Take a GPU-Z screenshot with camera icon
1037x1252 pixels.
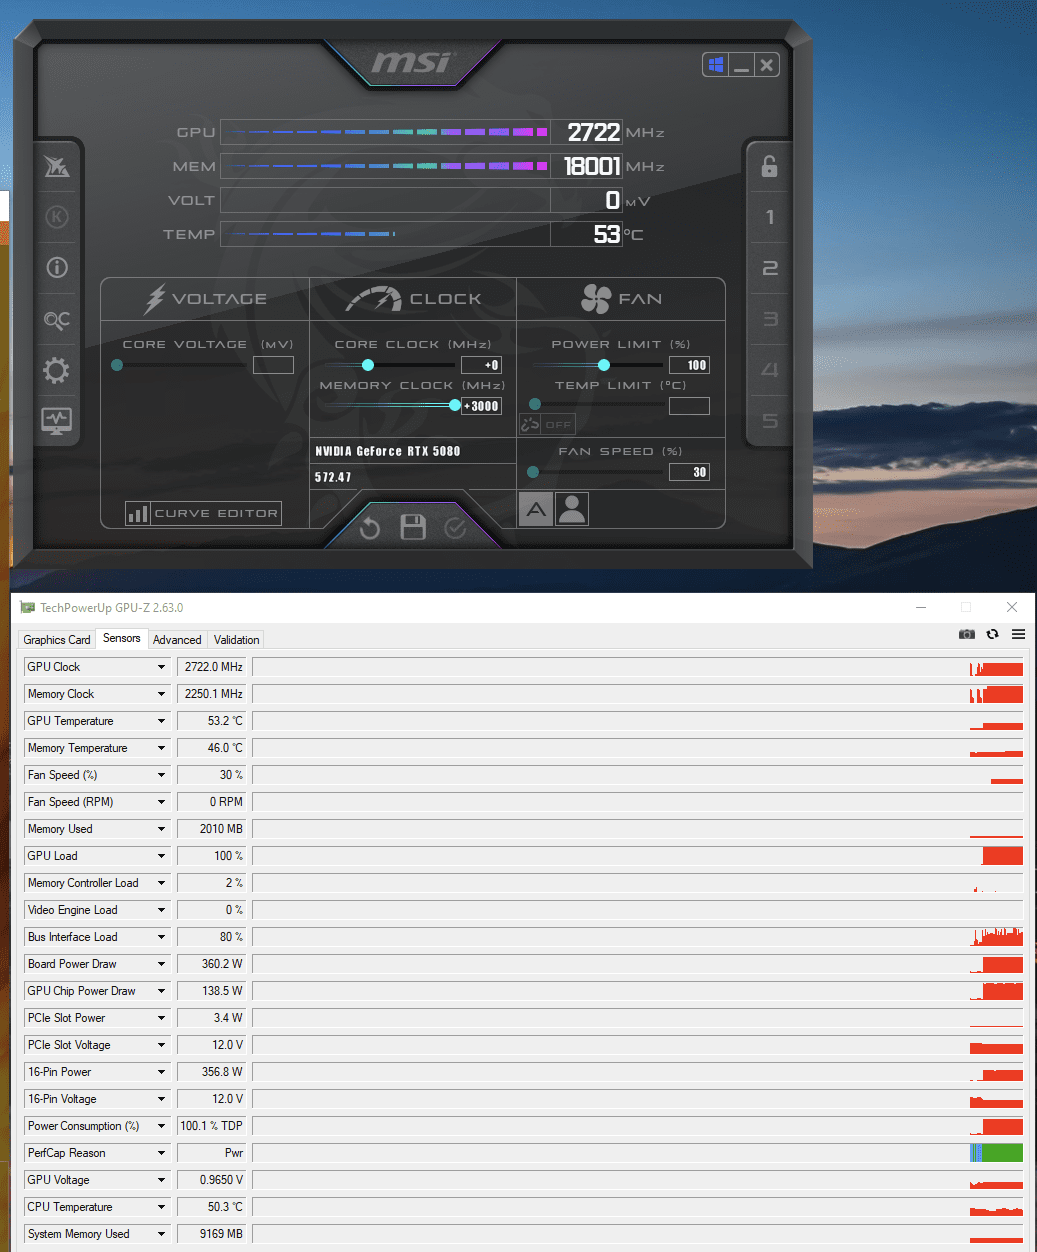click(967, 634)
